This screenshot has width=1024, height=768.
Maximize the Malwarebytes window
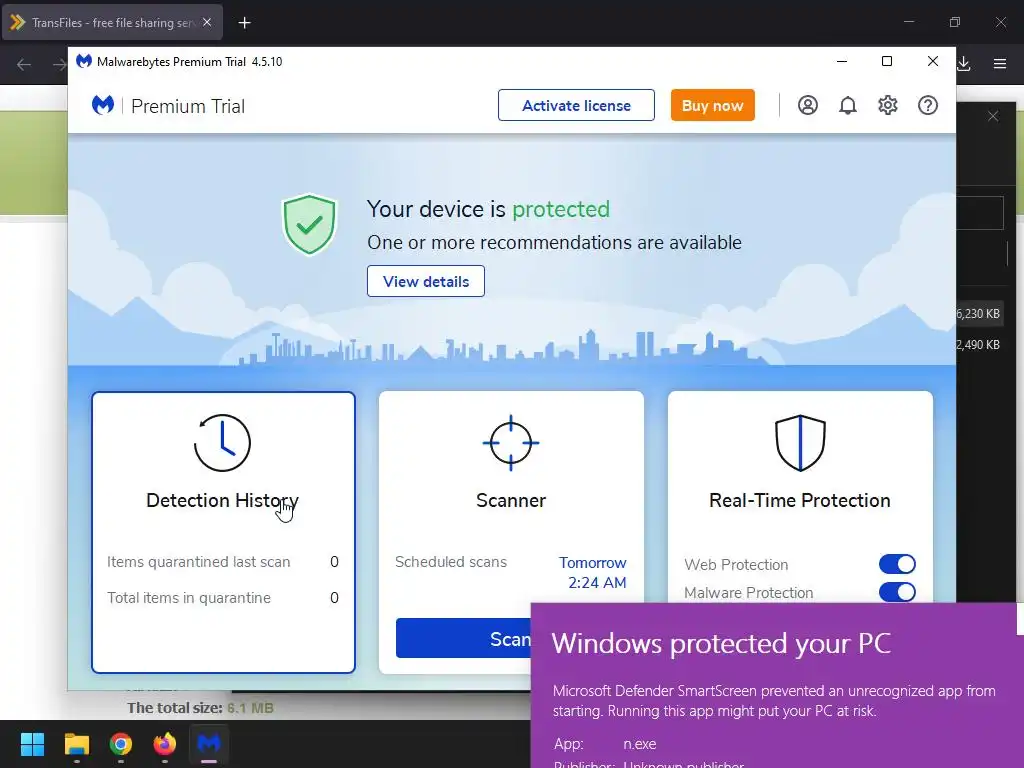(887, 61)
